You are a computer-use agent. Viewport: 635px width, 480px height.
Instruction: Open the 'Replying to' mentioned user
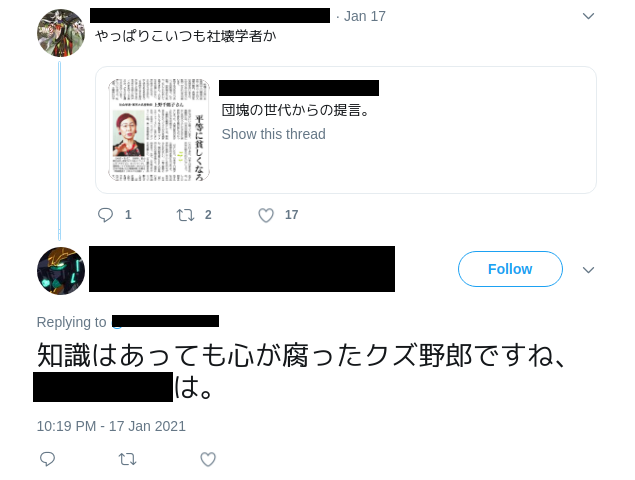(165, 321)
